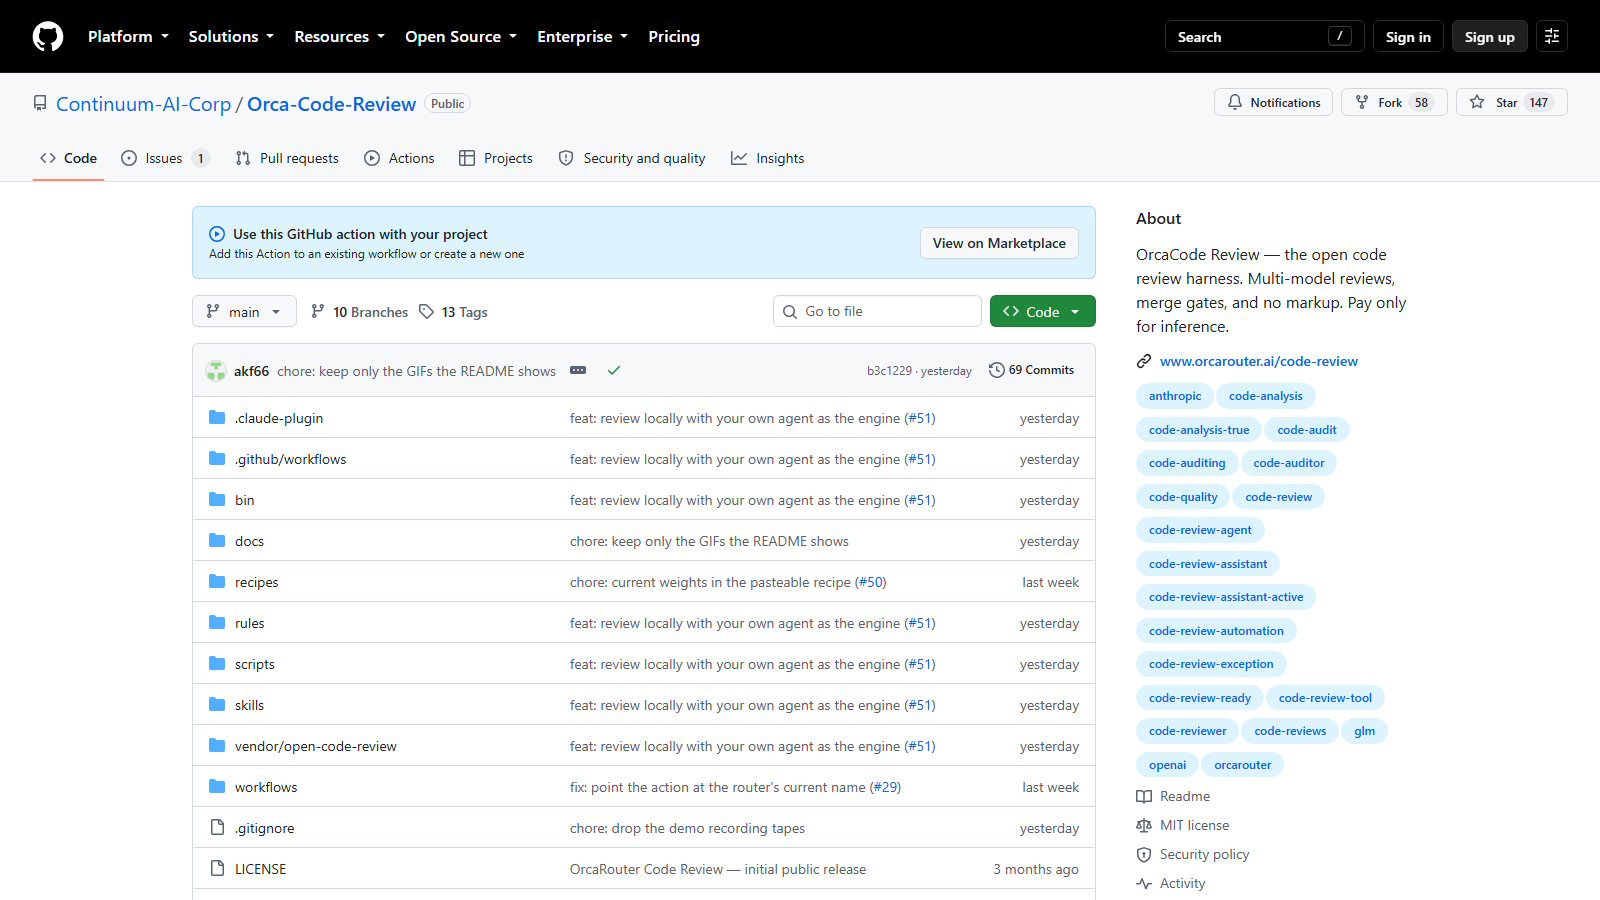
Task: Click the LICENSE file icon
Action: point(217,869)
